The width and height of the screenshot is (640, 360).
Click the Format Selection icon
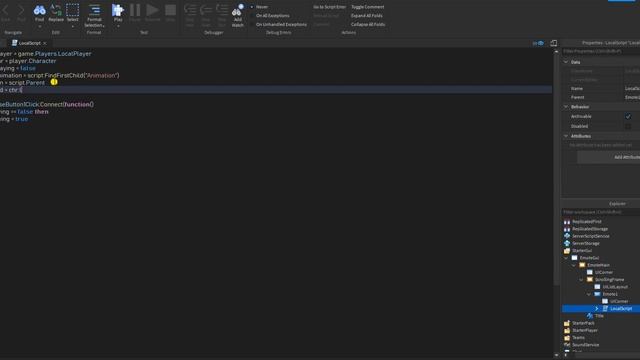click(x=94, y=10)
